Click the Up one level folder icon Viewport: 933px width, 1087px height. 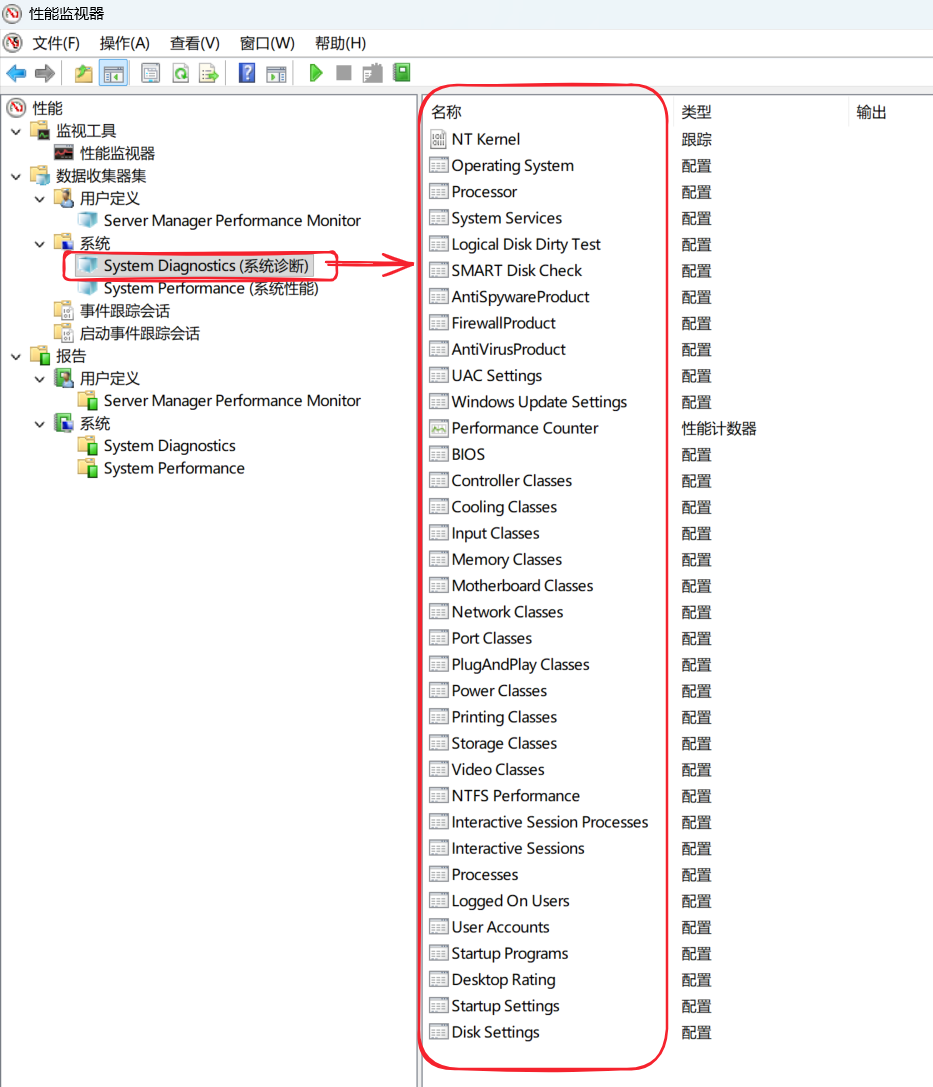[83, 73]
